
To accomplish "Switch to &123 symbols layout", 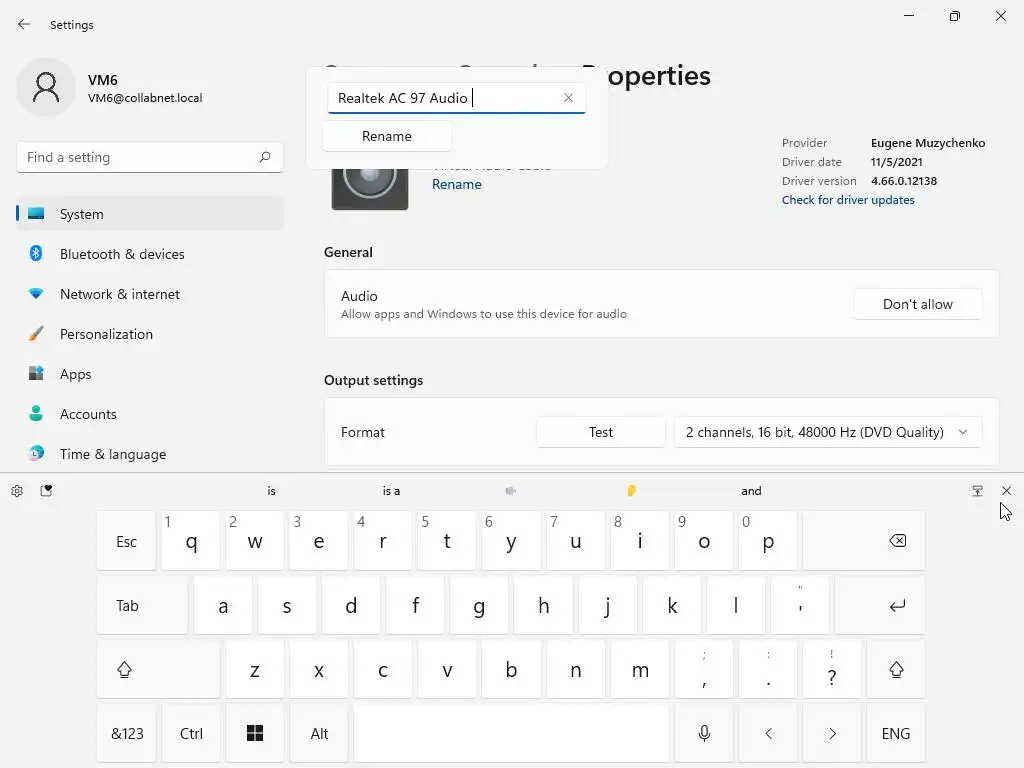I will 126,733.
